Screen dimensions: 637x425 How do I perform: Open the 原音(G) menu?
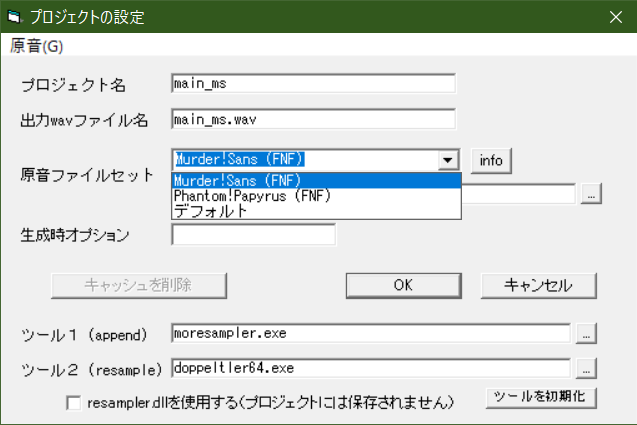pos(37,46)
